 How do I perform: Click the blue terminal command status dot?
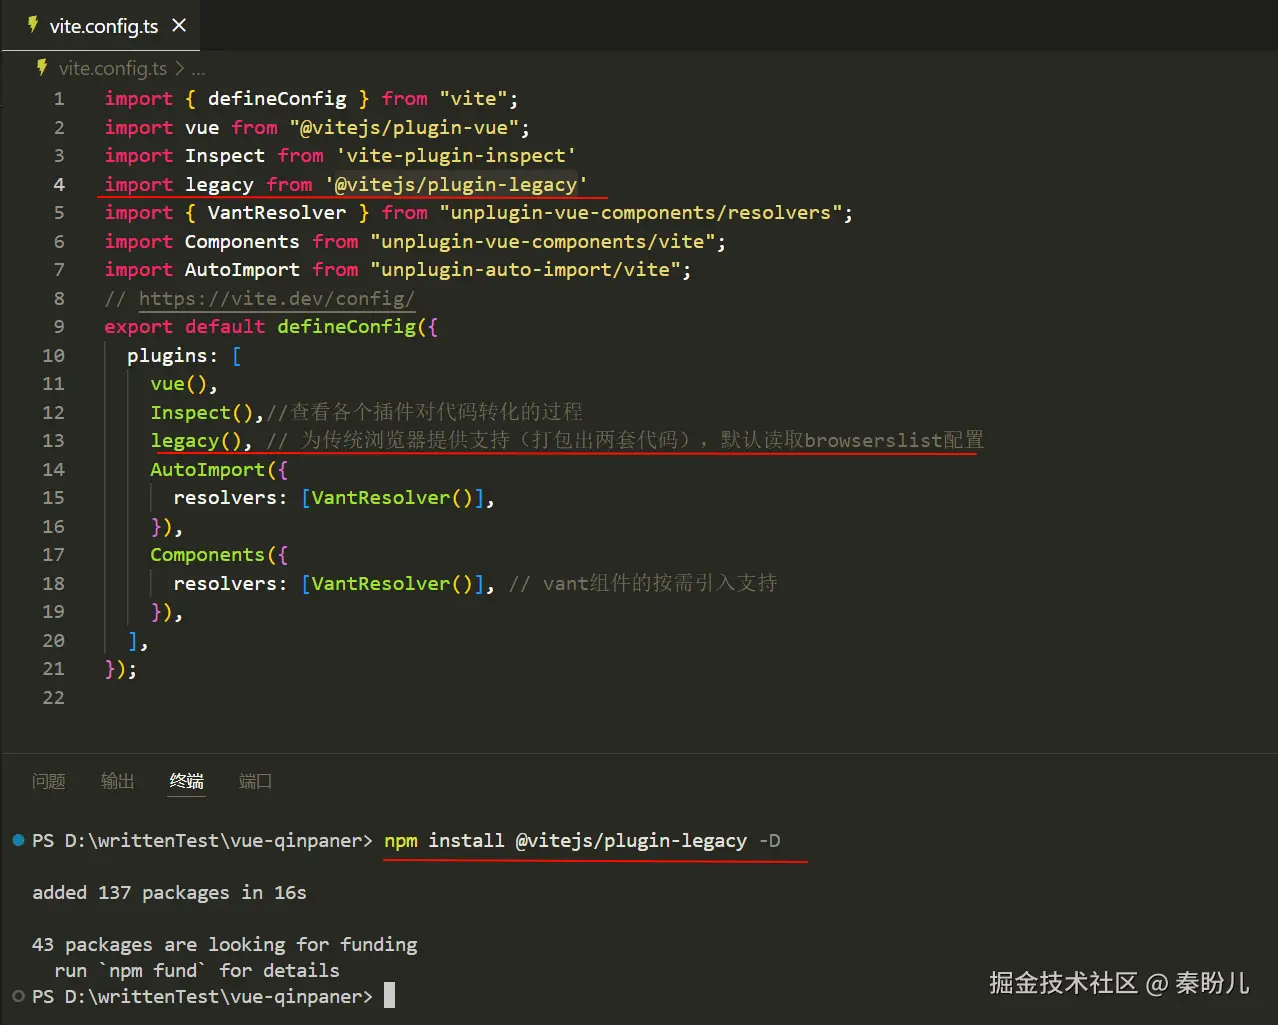click(x=18, y=840)
